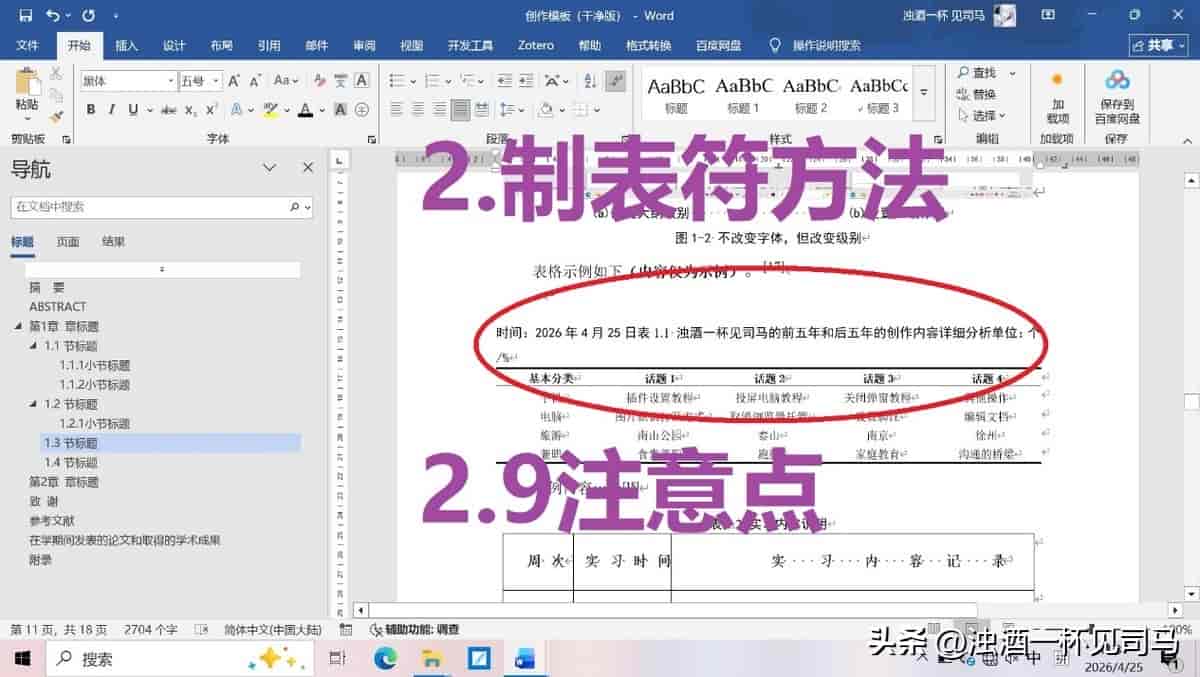Open Windows Start menu
Image resolution: width=1200 pixels, height=677 pixels.
point(21,658)
